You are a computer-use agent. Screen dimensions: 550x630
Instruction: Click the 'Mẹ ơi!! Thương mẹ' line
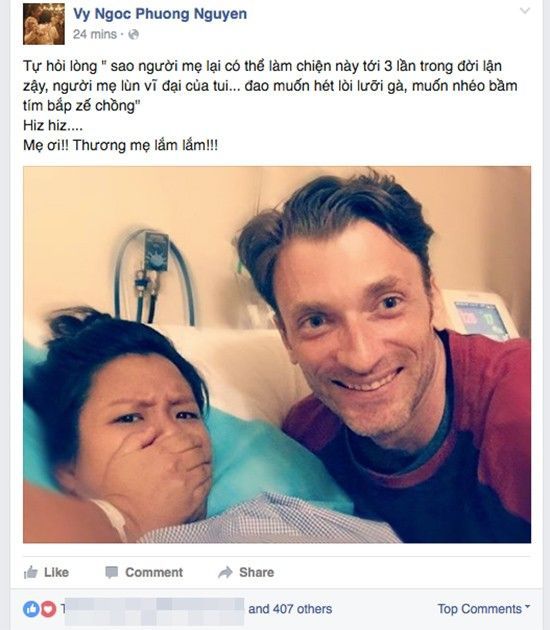(121, 145)
